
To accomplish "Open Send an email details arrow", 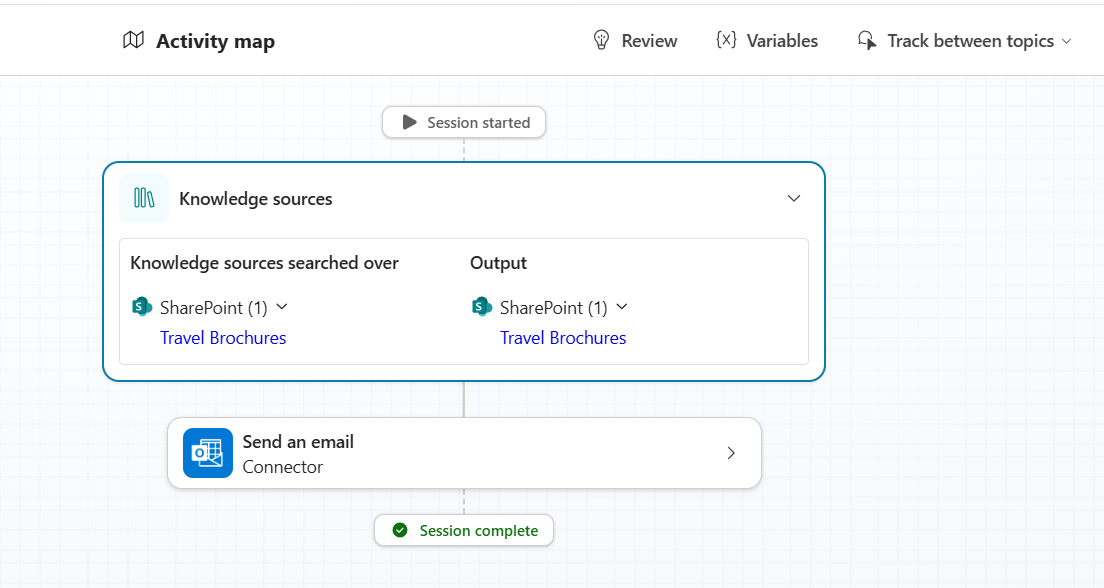I will (x=731, y=453).
